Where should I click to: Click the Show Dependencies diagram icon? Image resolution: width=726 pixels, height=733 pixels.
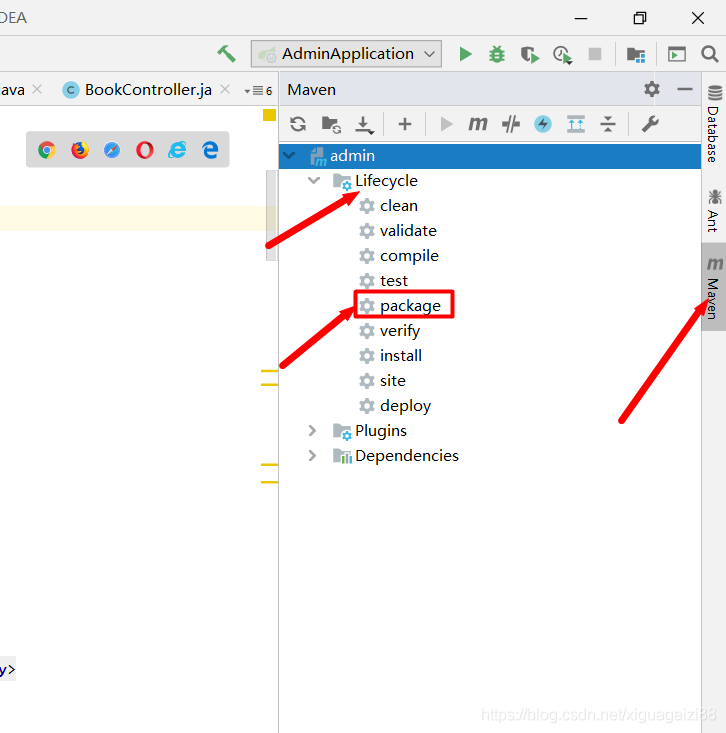coord(575,124)
